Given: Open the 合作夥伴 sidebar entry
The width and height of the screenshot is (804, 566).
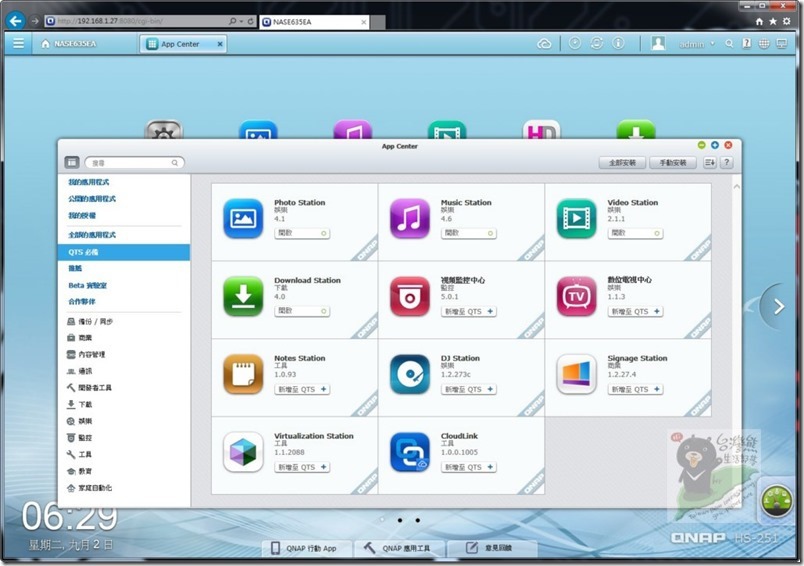Looking at the screenshot, I should click(82, 301).
